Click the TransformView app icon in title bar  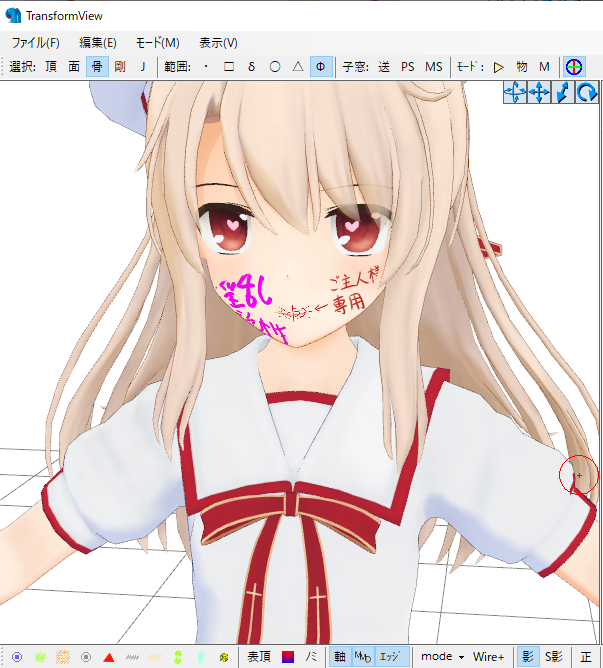coord(13,15)
